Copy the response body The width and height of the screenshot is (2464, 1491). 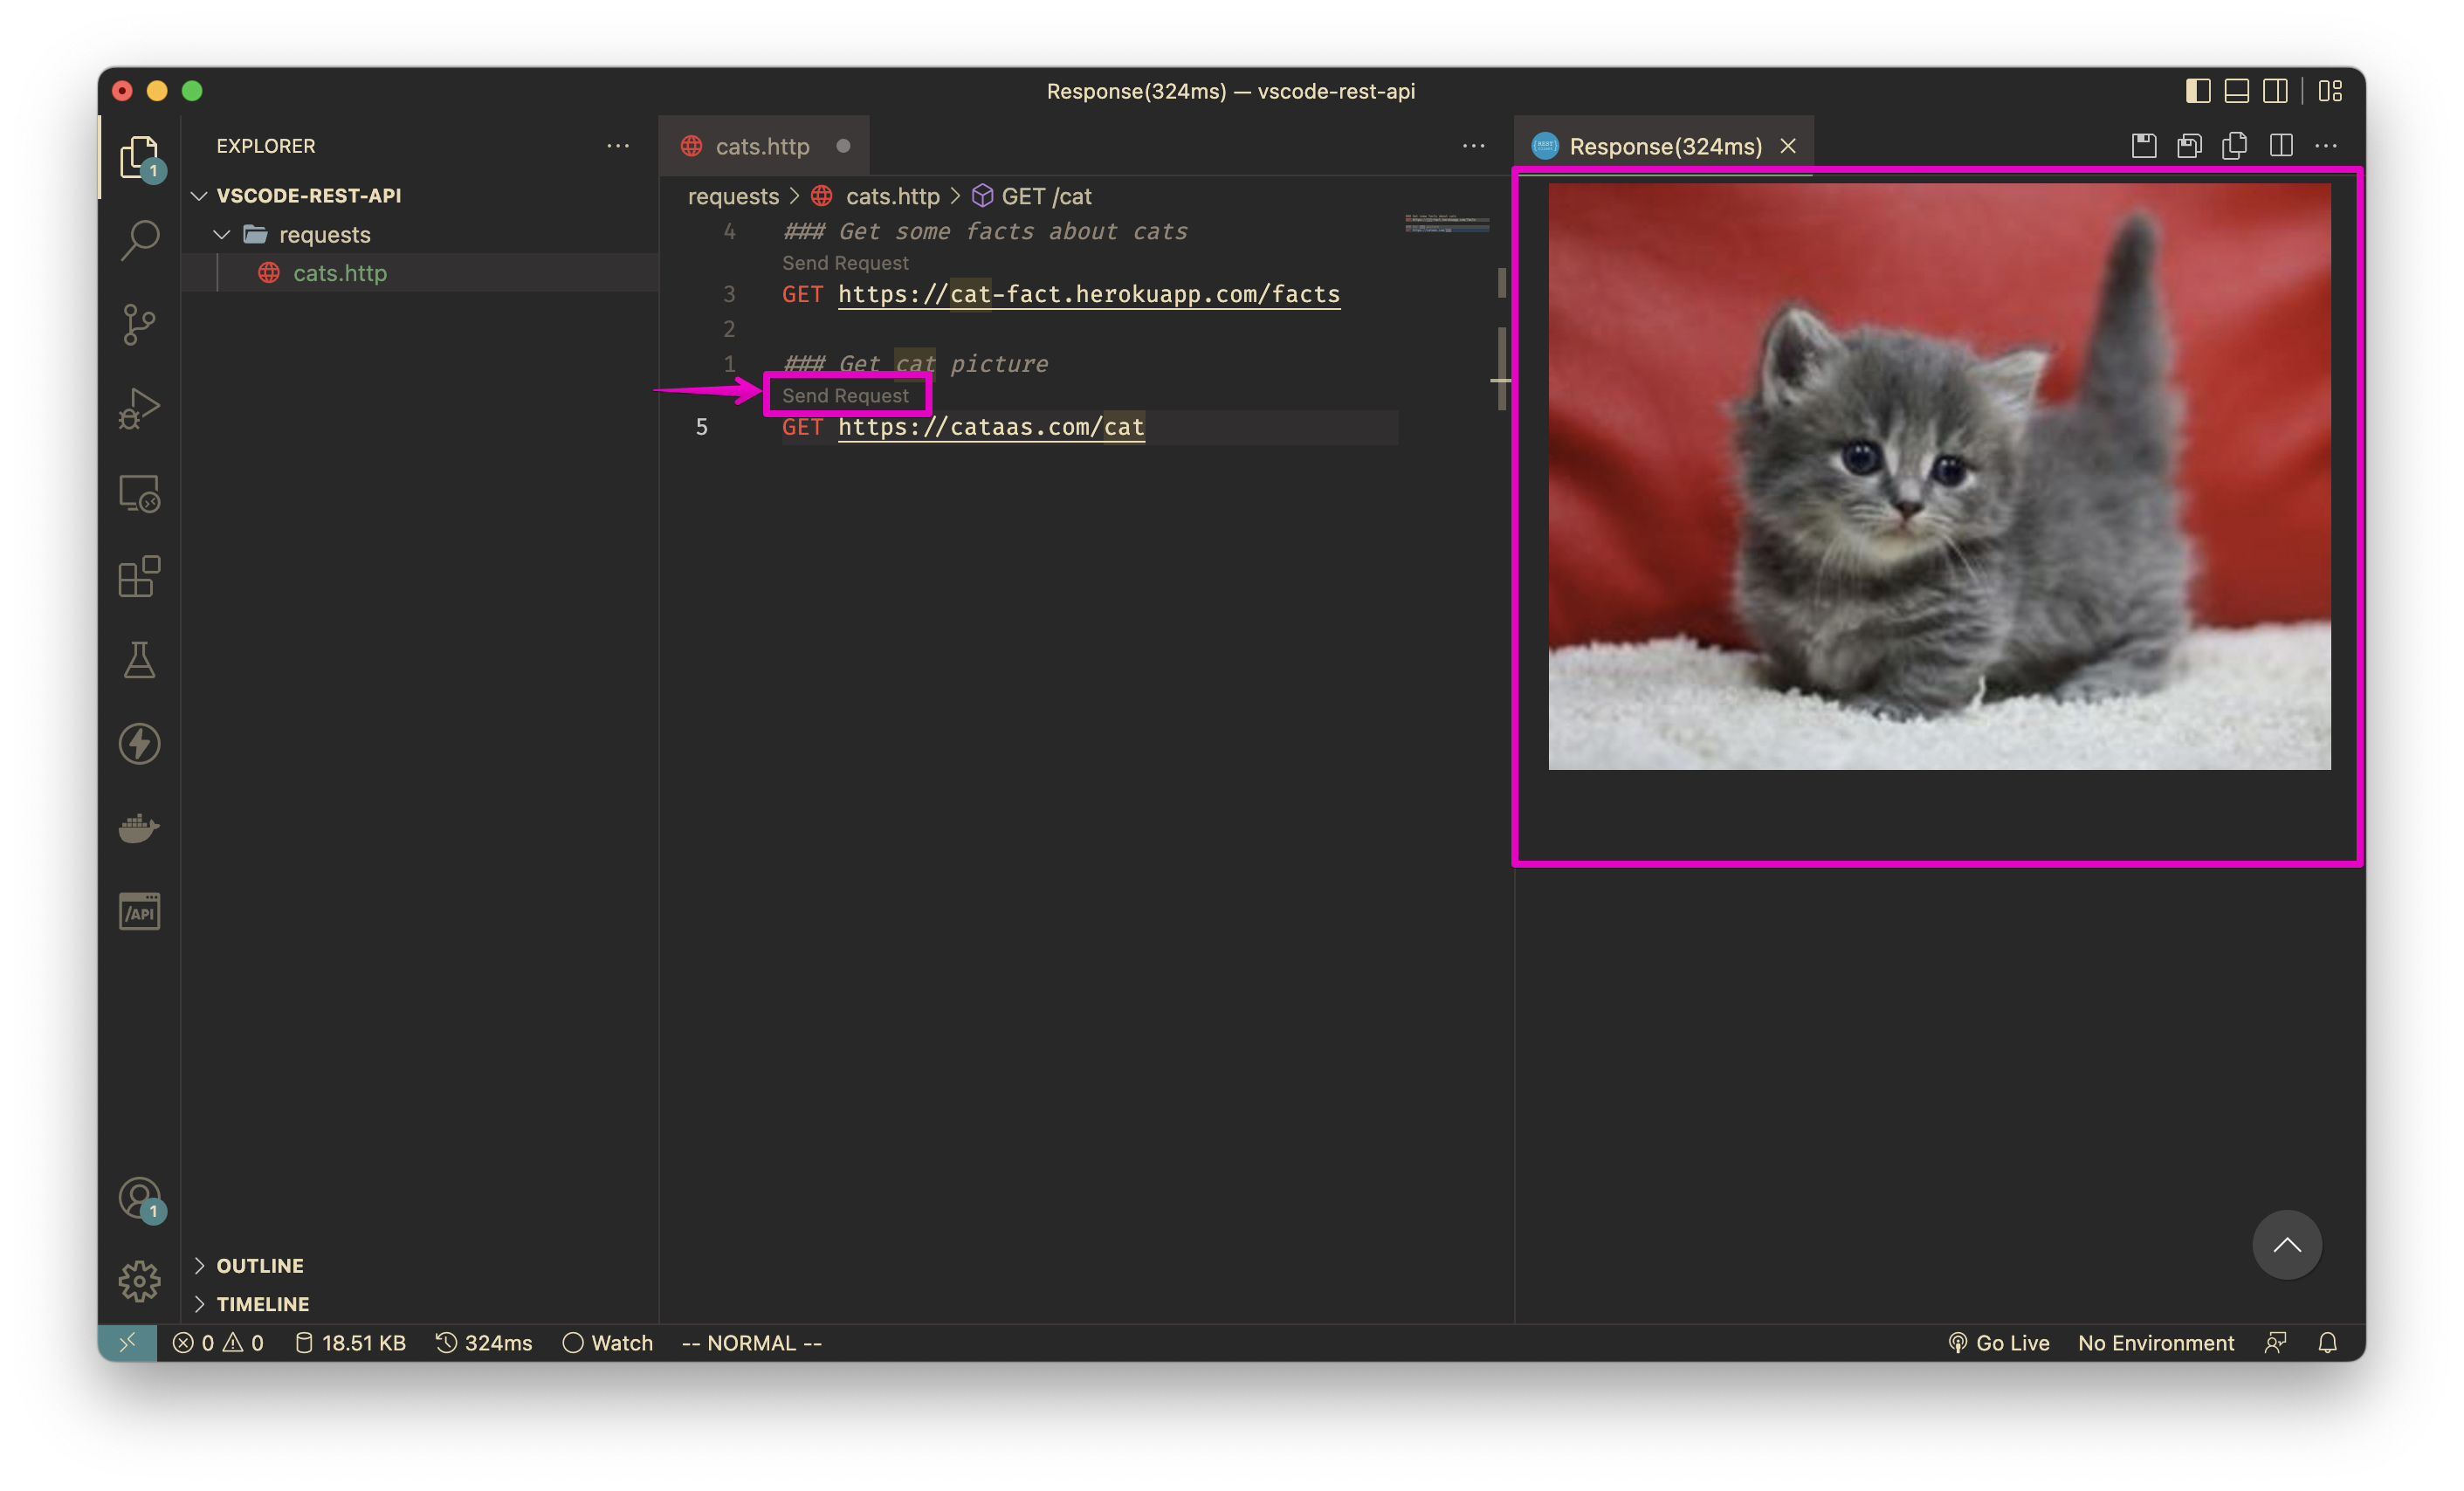click(2235, 146)
